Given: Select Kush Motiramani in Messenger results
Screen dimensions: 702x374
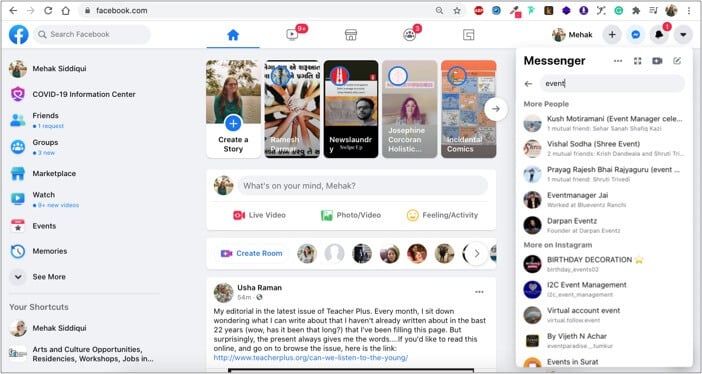Looking at the screenshot, I should (604, 123).
